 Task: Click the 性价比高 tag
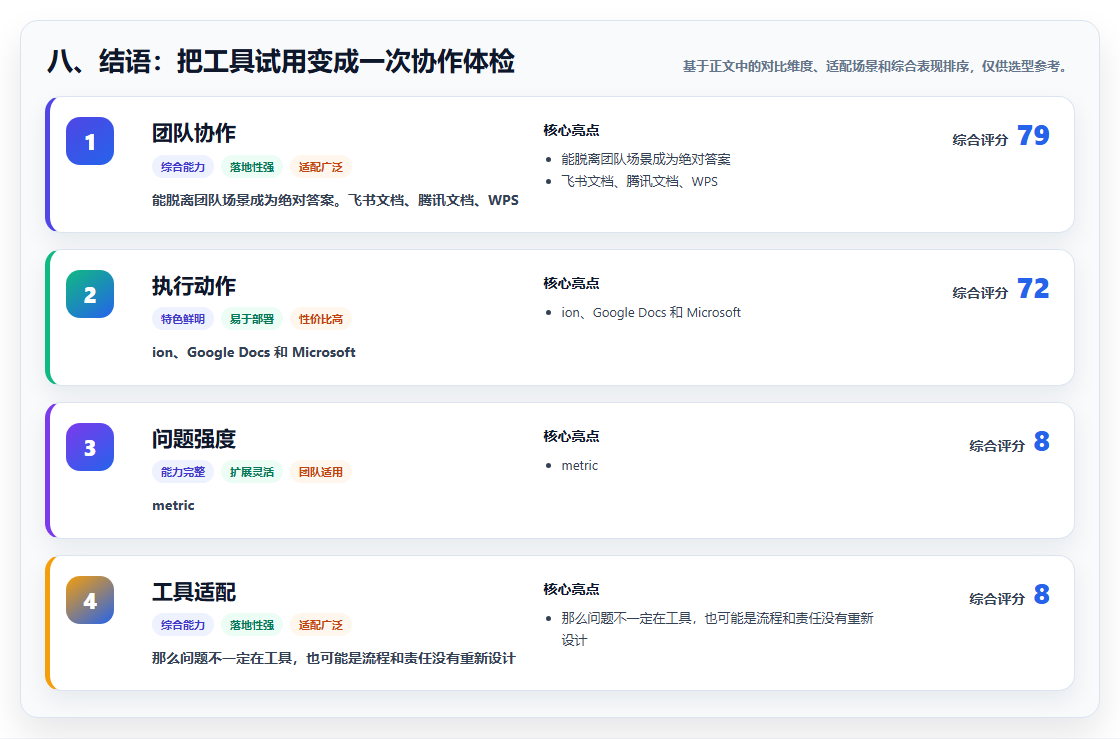[x=321, y=318]
